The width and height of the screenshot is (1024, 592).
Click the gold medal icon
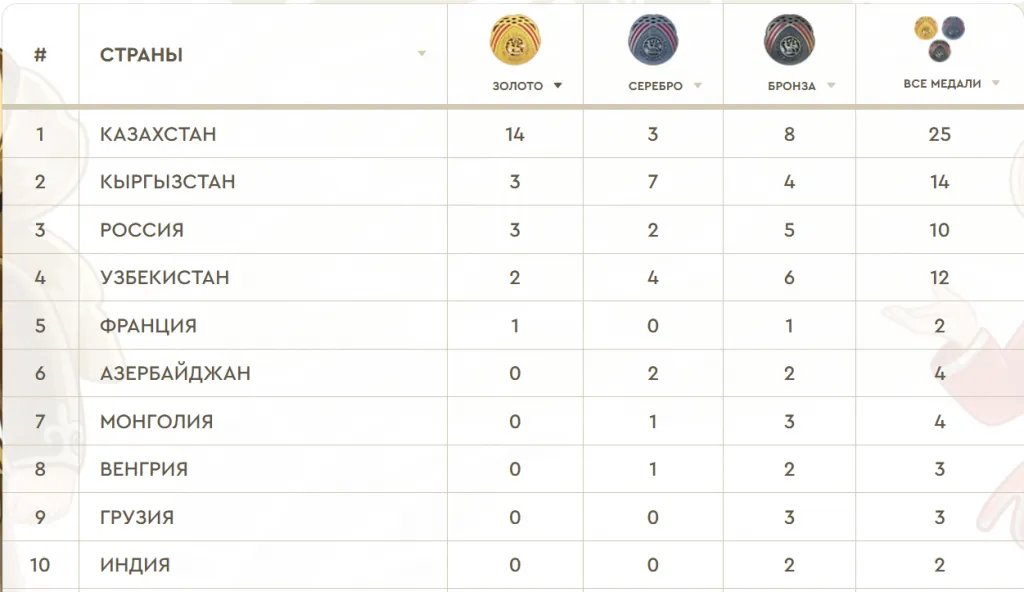(515, 40)
